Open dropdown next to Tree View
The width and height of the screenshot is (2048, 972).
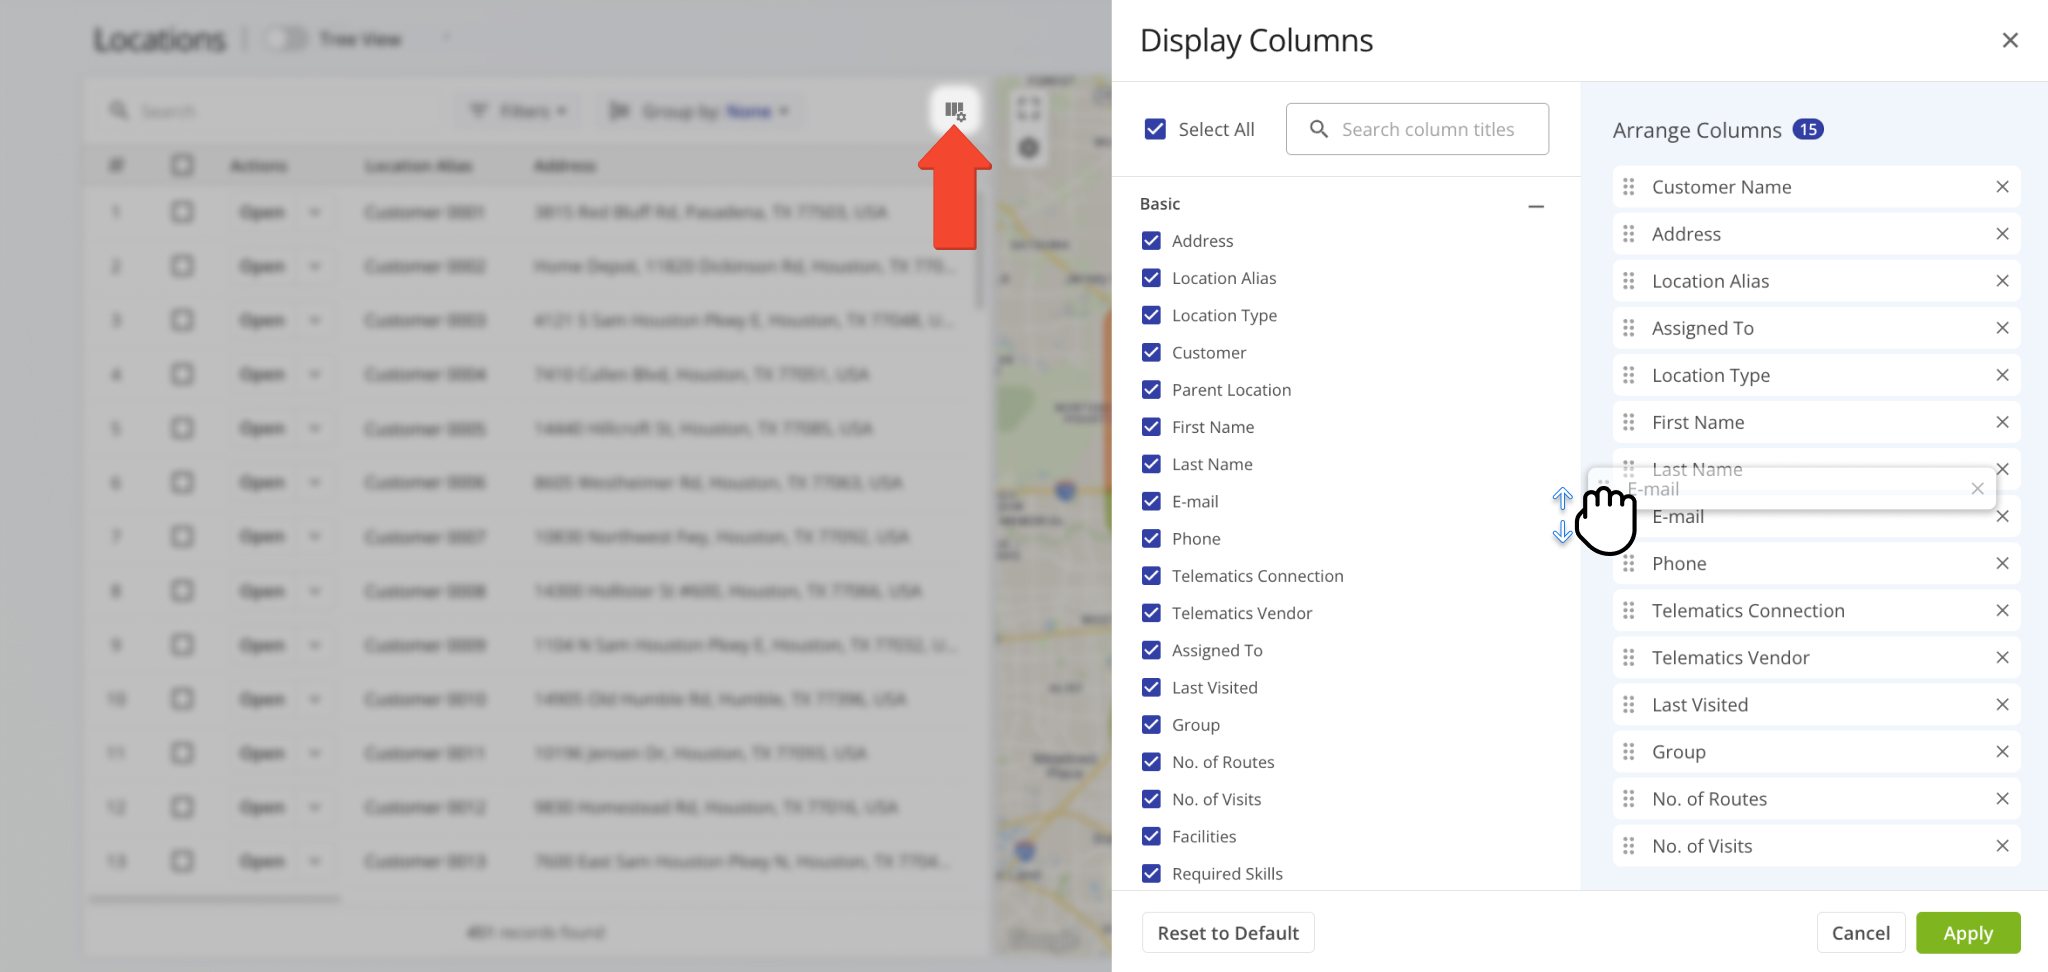tap(446, 39)
